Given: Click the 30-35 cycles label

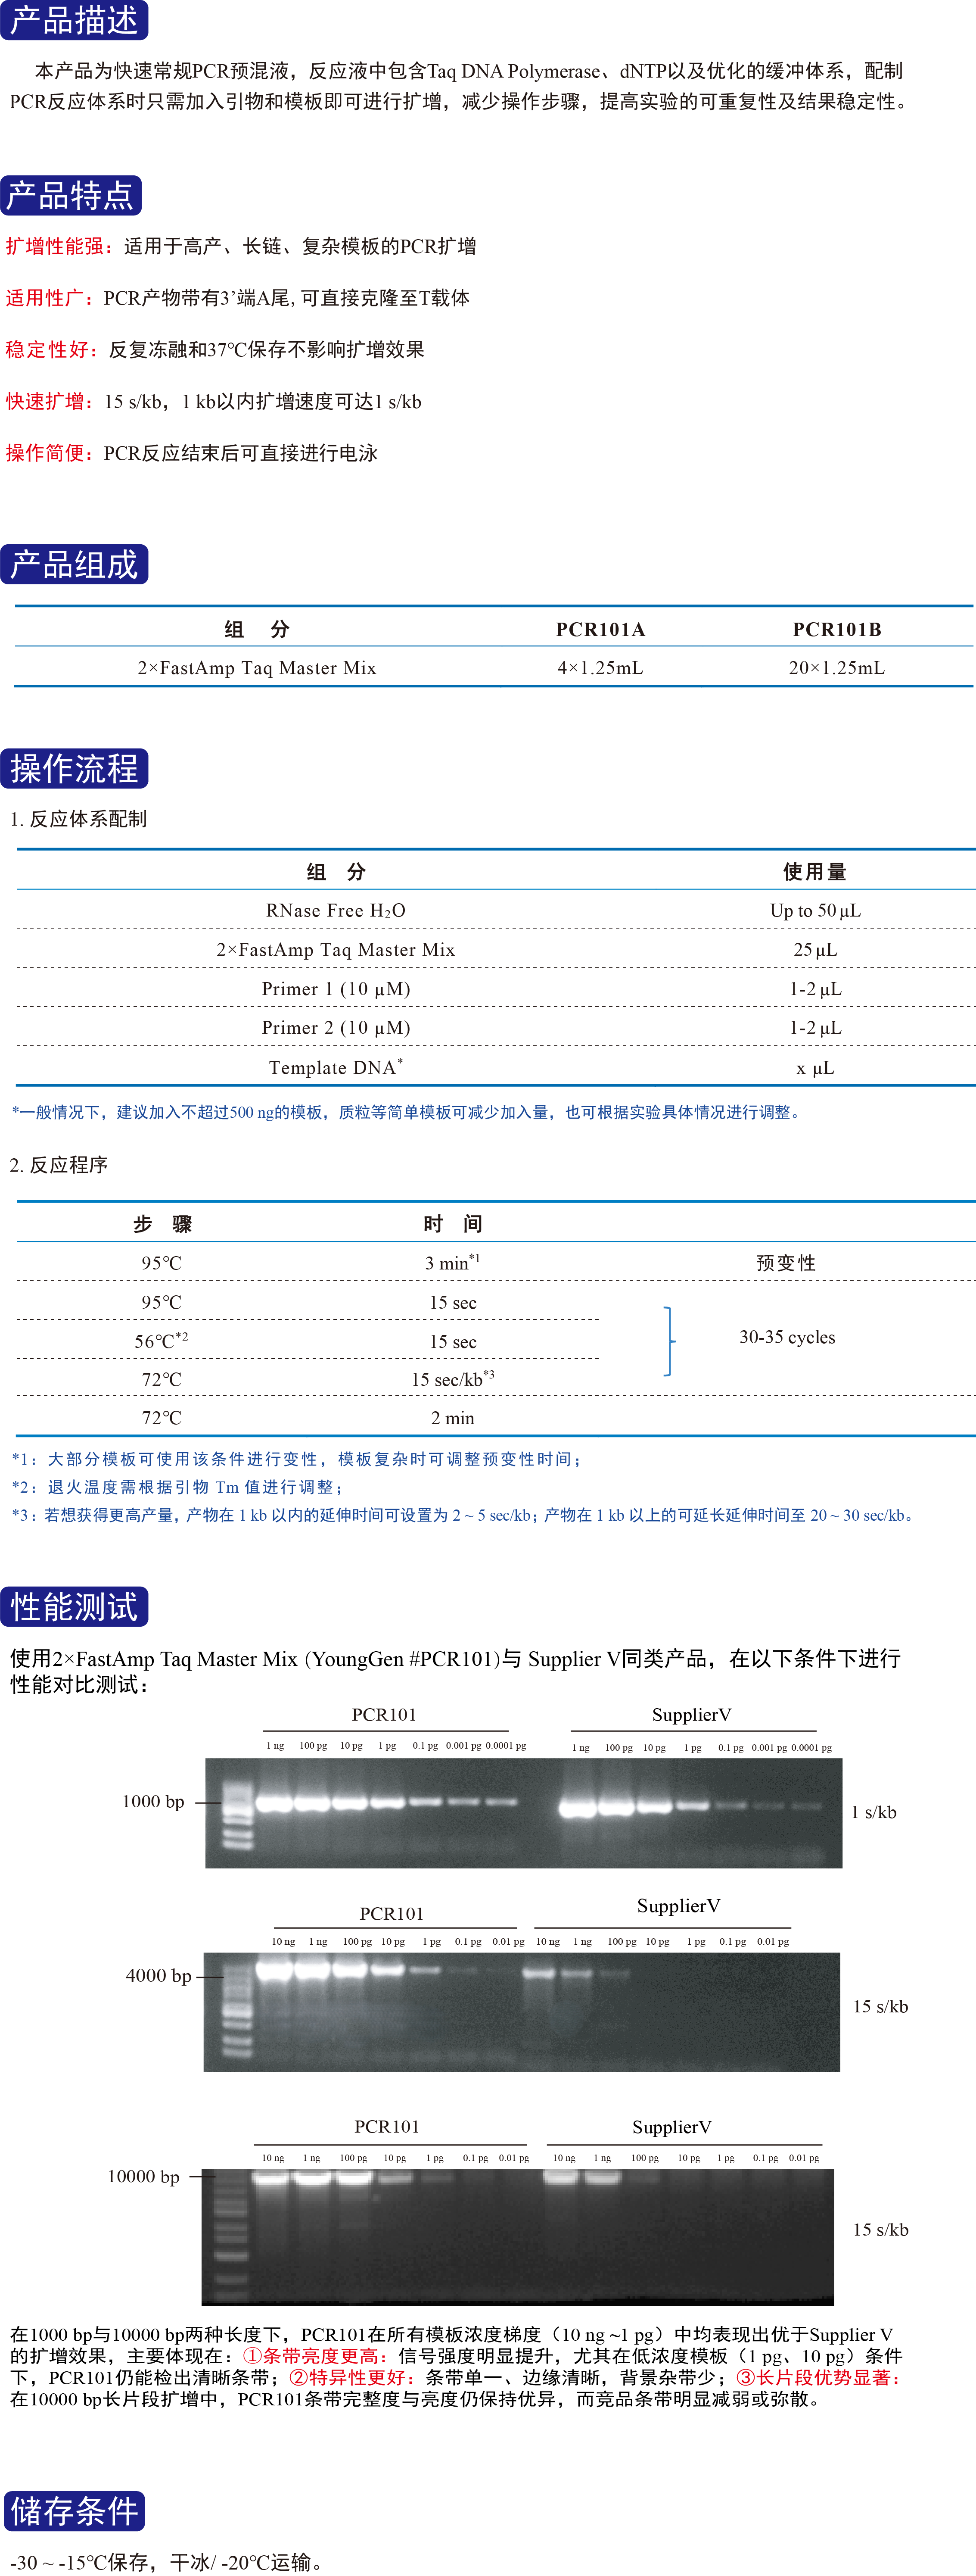Looking at the screenshot, I should coord(787,1338).
